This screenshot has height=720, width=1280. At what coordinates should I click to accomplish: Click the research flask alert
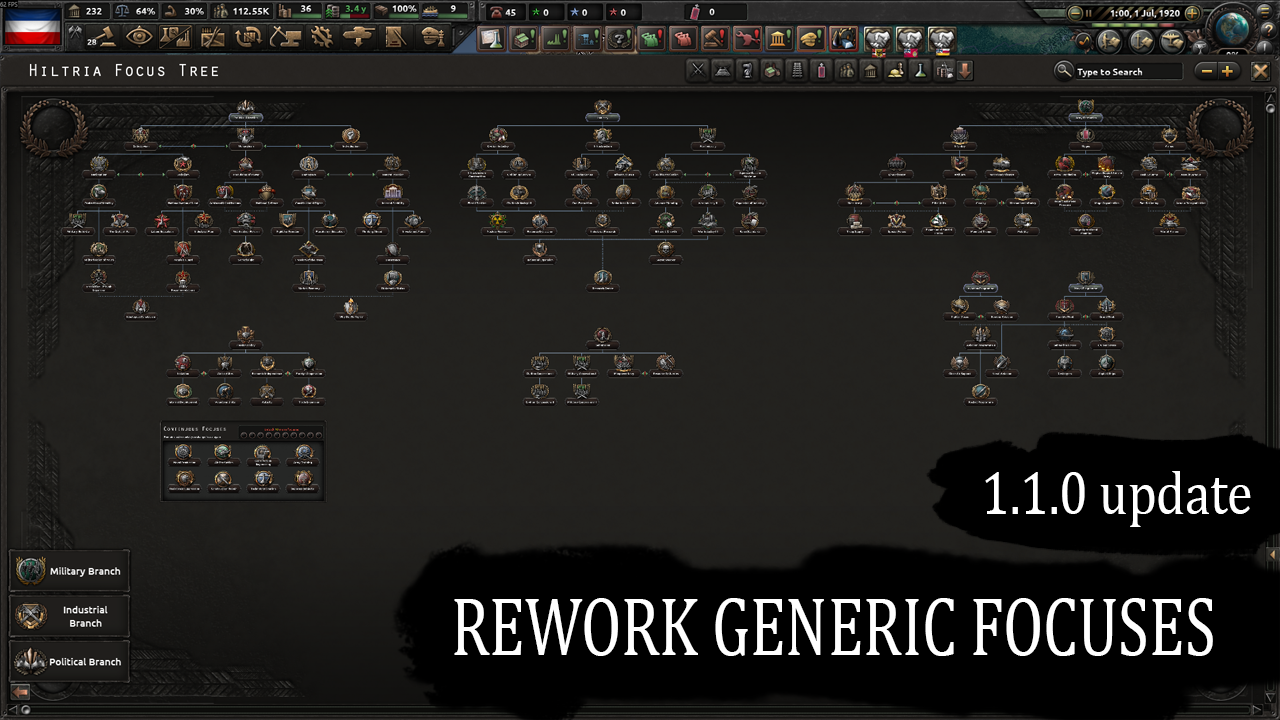[x=491, y=38]
